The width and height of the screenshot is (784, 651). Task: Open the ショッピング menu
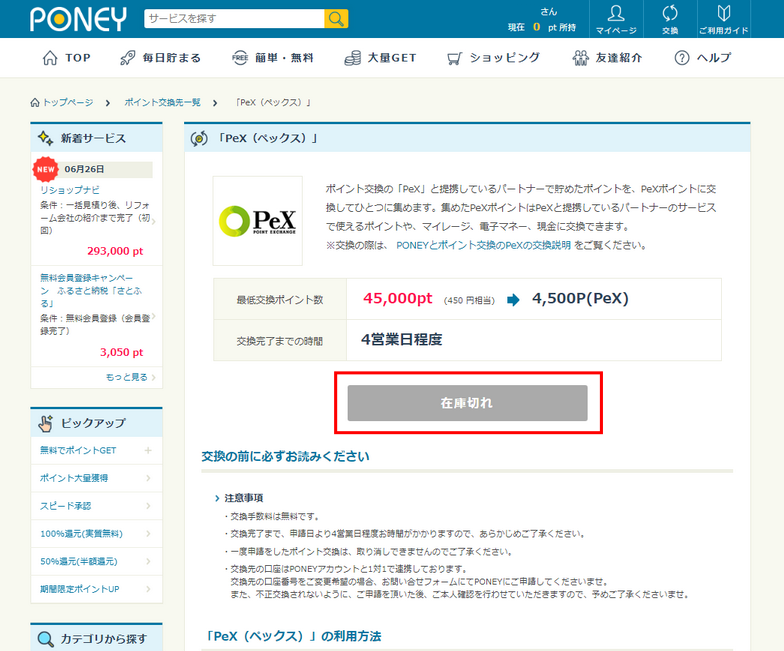click(x=494, y=58)
